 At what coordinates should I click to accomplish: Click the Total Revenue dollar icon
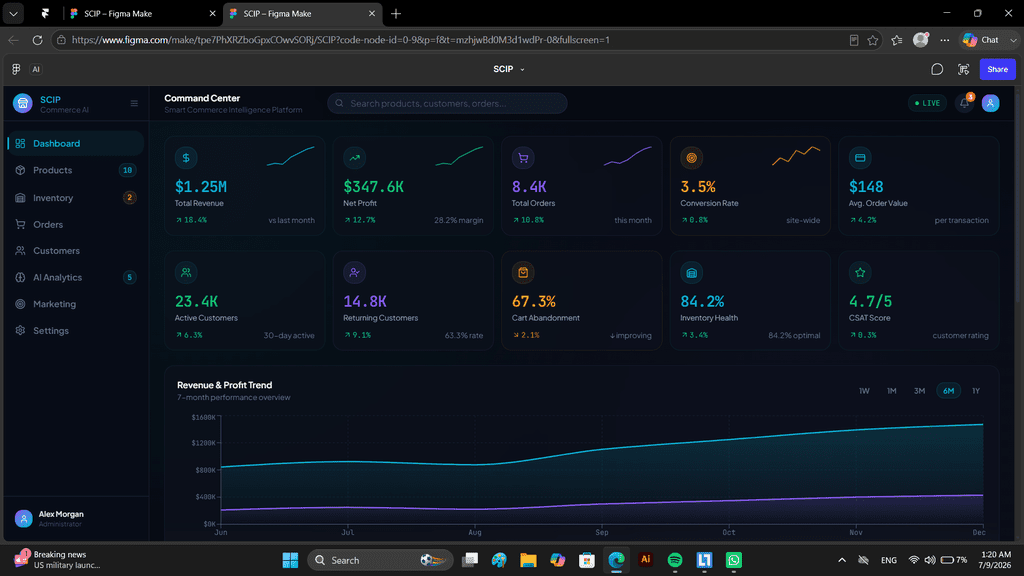186,158
